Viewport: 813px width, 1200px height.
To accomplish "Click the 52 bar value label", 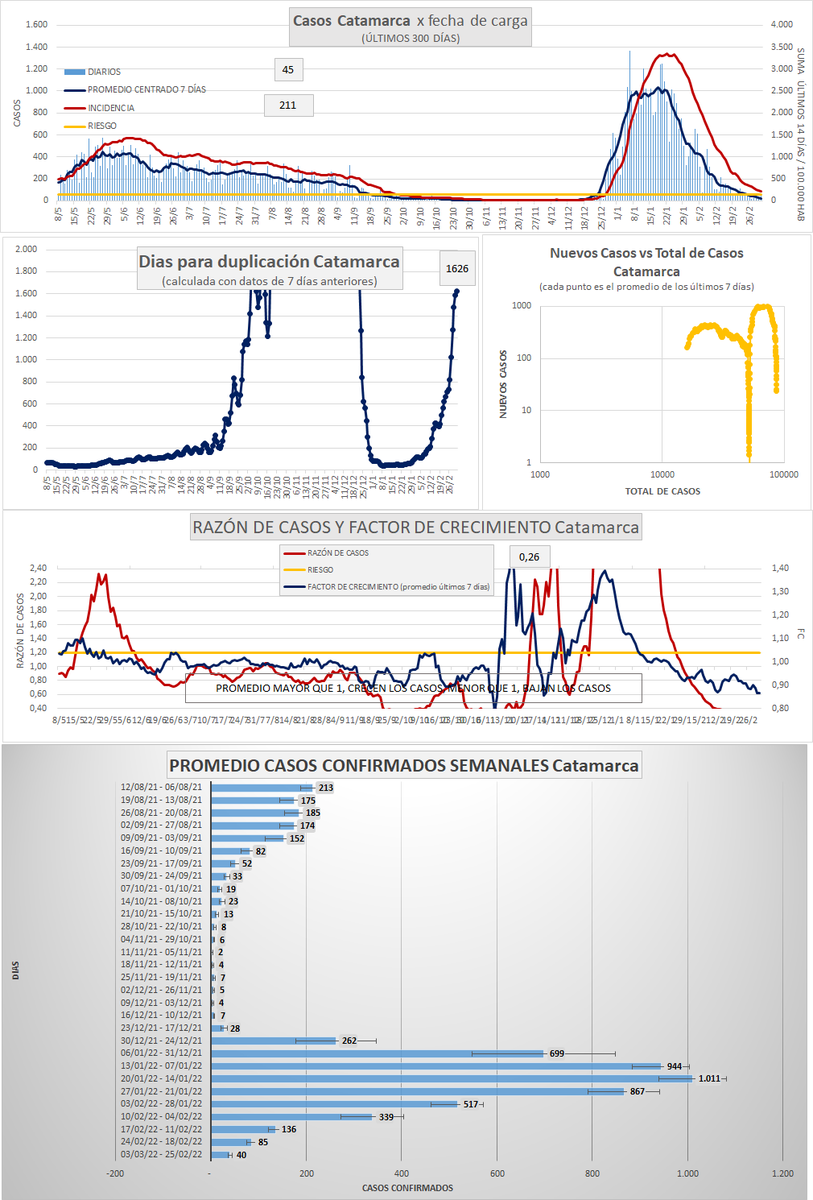I will 246,863.
